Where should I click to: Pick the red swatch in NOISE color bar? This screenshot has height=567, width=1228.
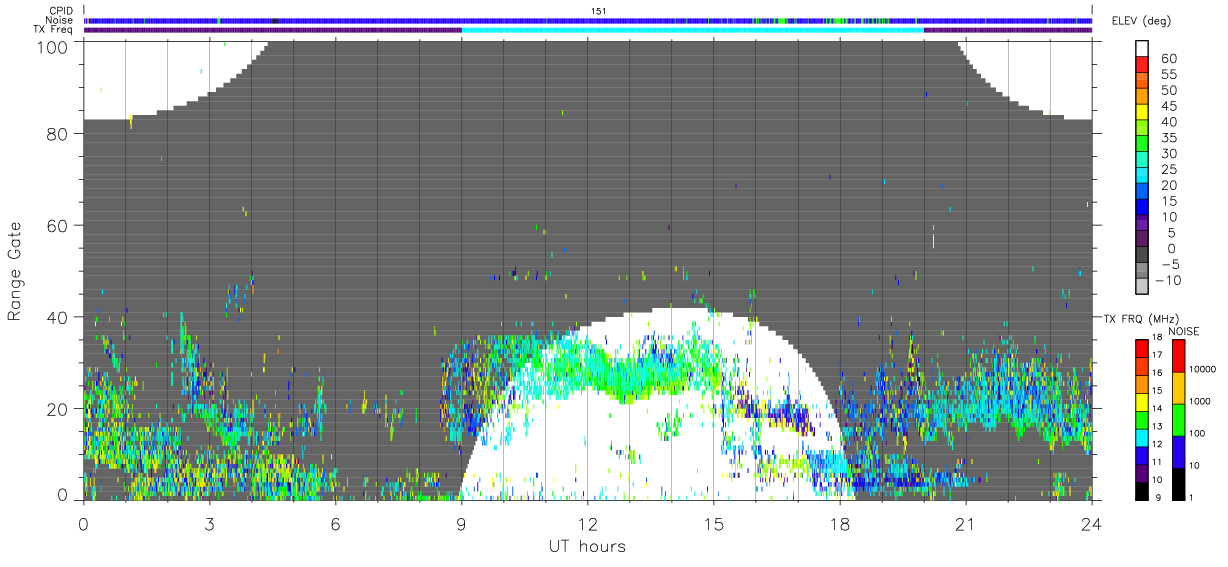(x=1178, y=356)
